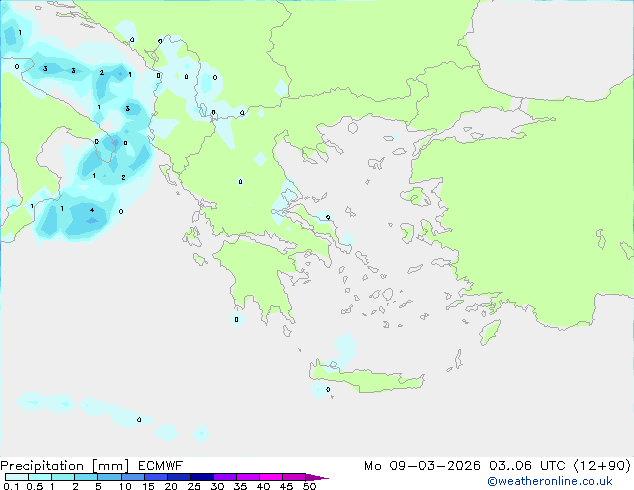Select the 2–5 mm legend color swatch
This screenshot has height=490, width=634.
86,477
